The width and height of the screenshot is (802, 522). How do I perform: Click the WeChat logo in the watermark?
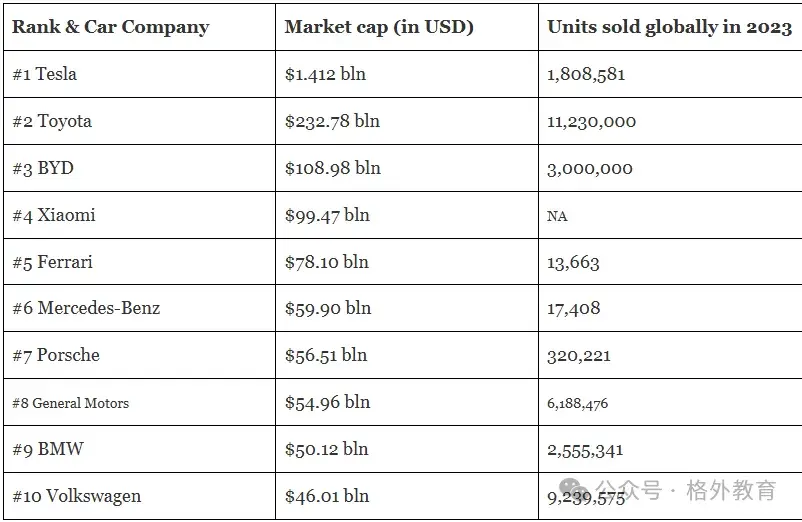pyautogui.click(x=574, y=490)
